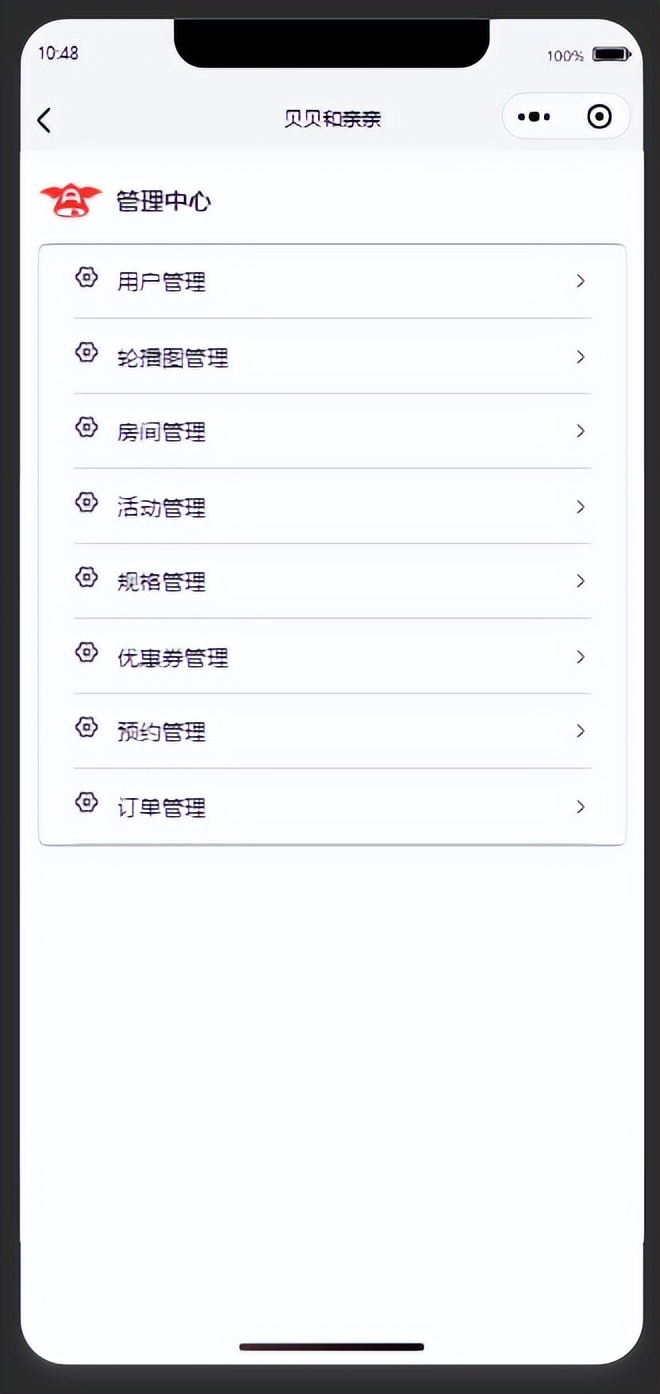Expand the 订单管理 entry via its chevron

pos(581,807)
